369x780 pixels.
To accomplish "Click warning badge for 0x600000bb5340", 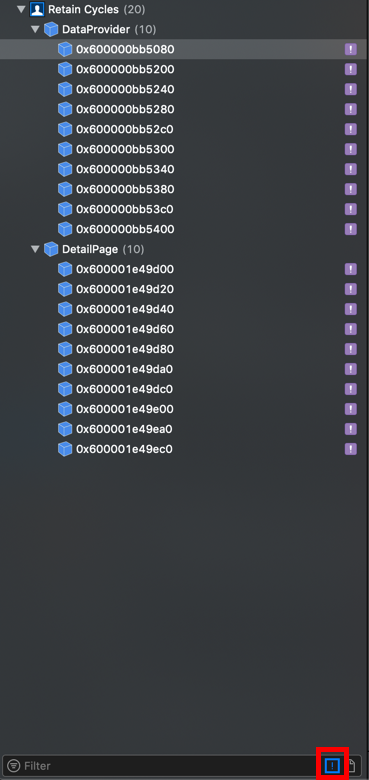I will point(351,169).
